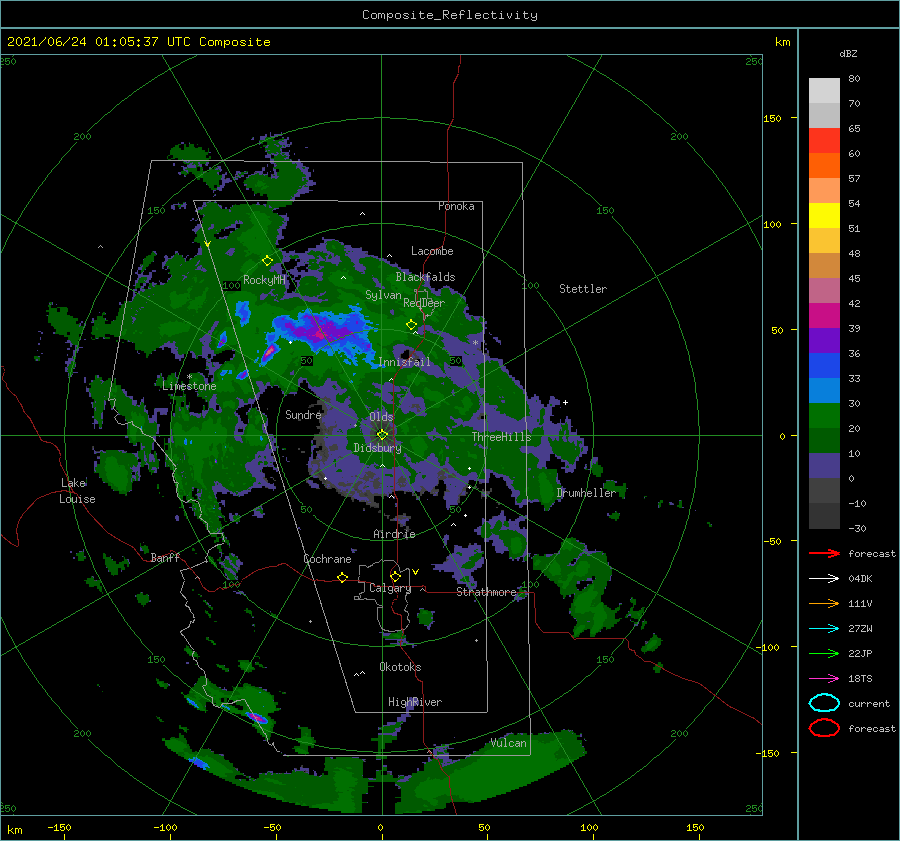Click the yellow diamond marker near RockyMH
This screenshot has width=900, height=841.
(x=267, y=261)
